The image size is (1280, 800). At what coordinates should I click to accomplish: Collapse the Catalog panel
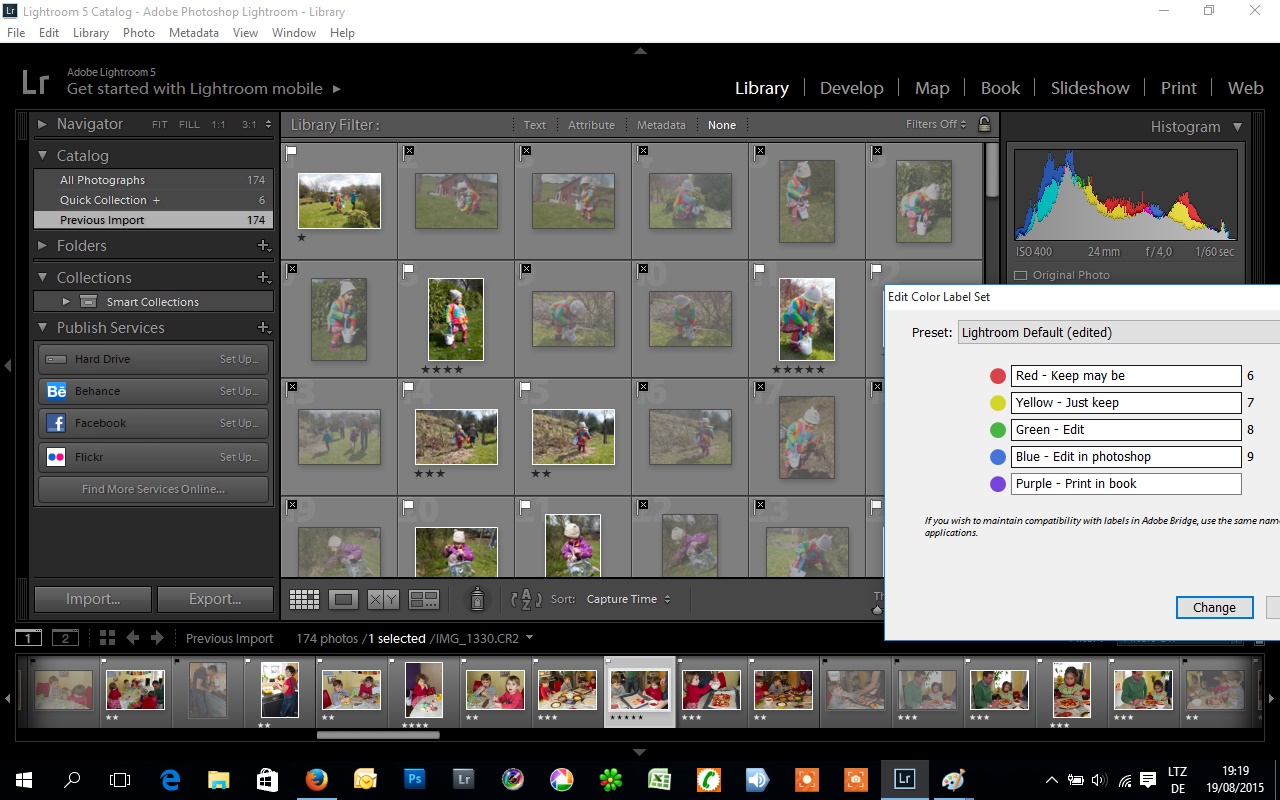pos(43,156)
